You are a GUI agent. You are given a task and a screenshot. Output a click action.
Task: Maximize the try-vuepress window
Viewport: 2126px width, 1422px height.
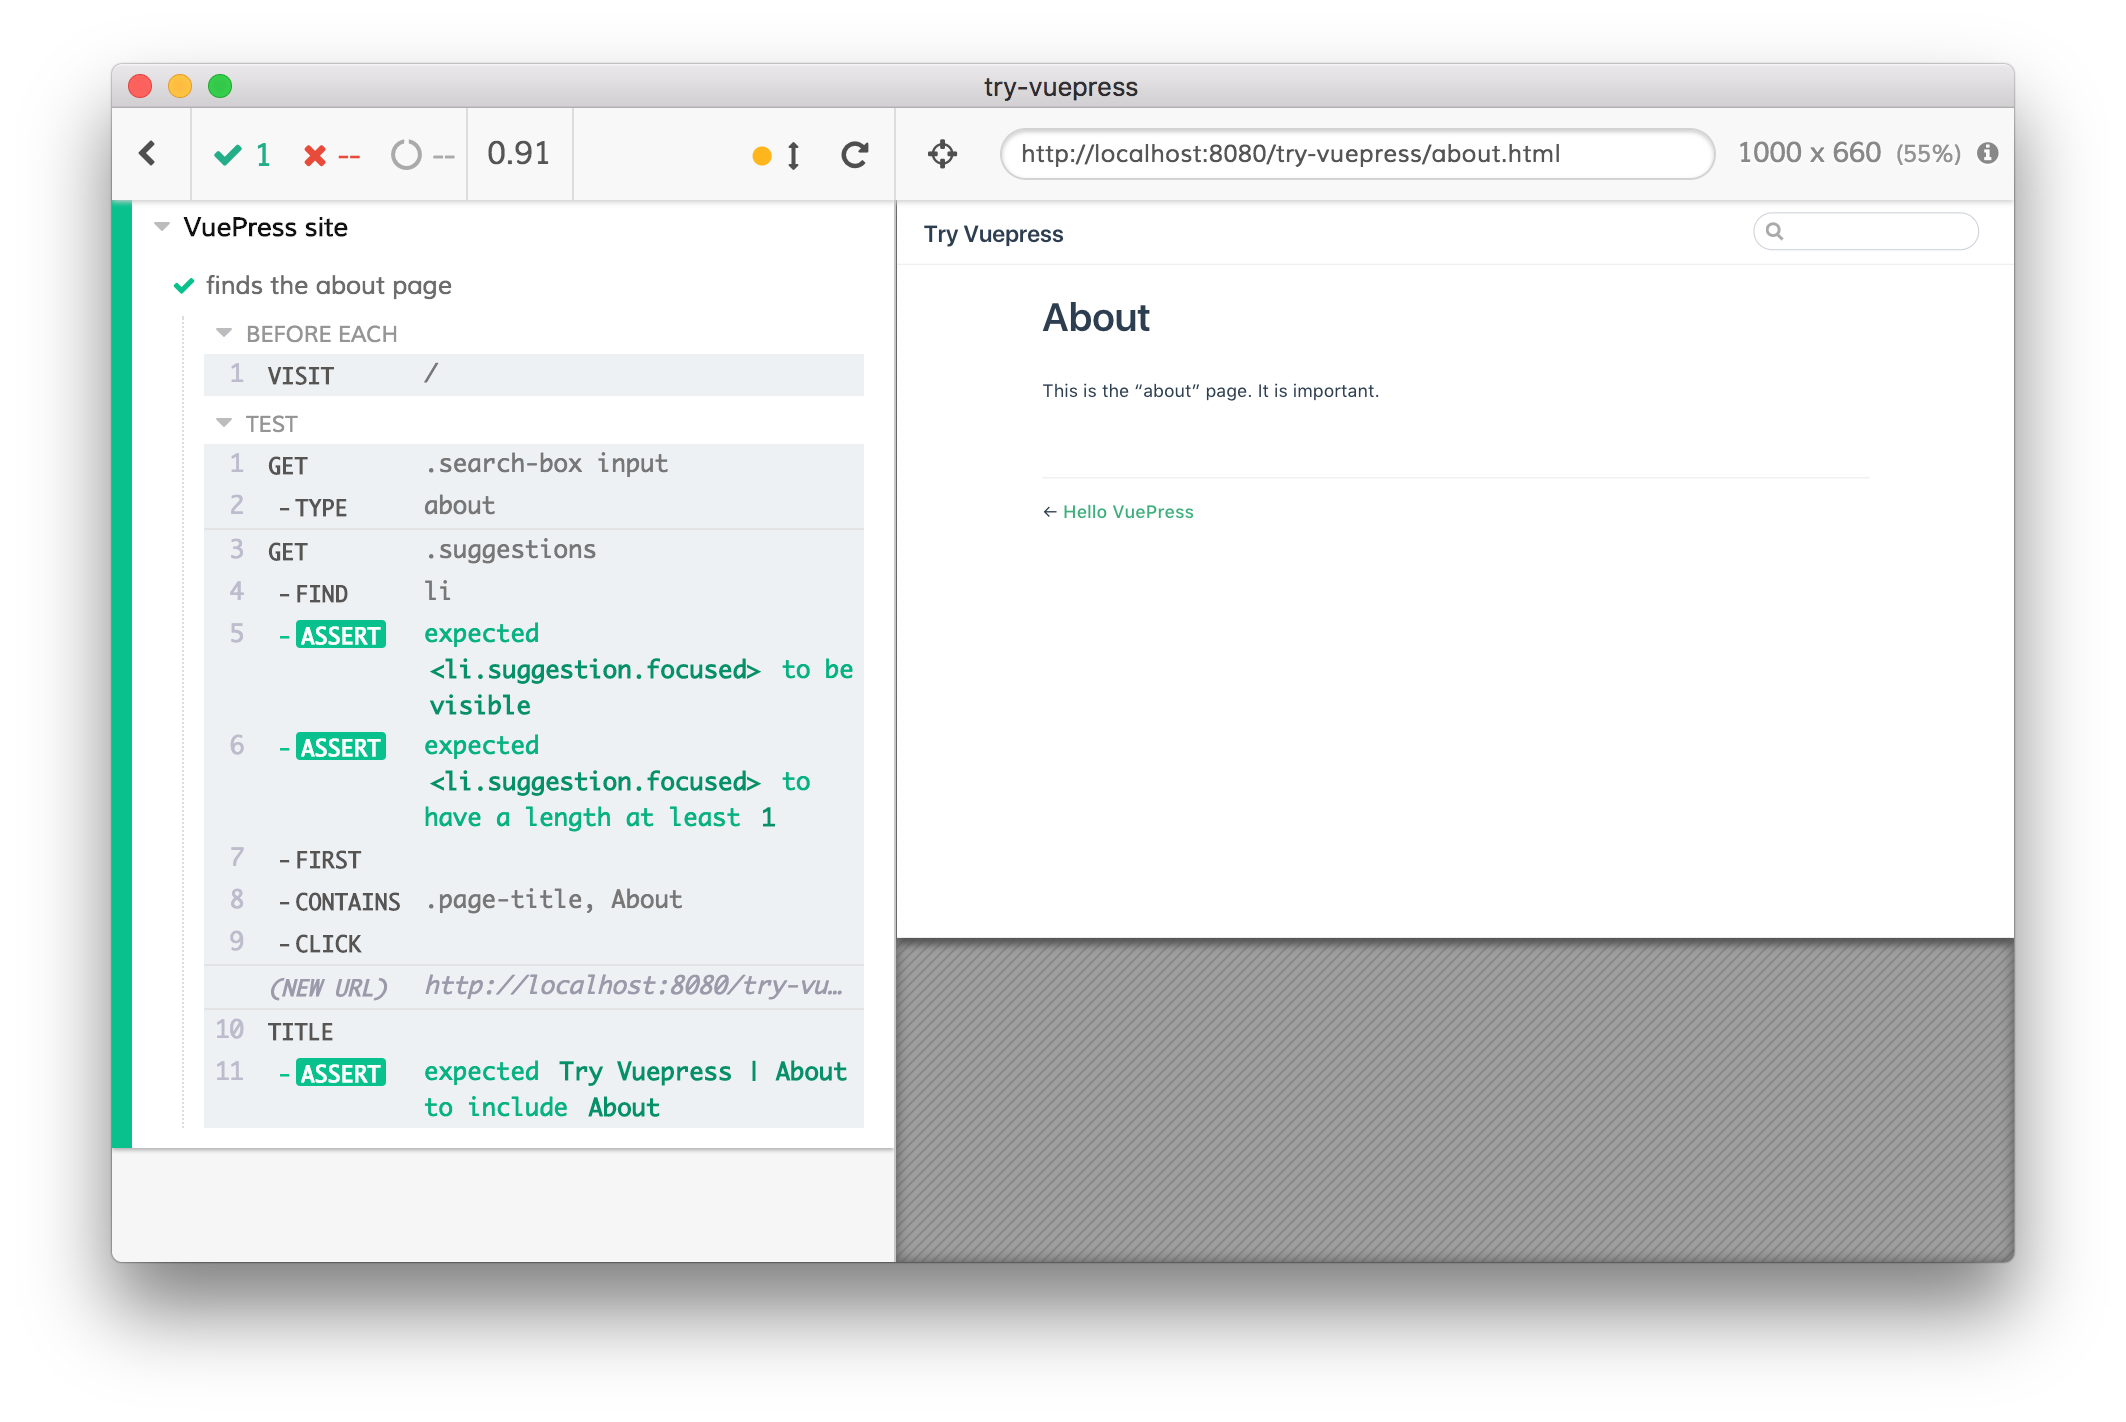(220, 86)
